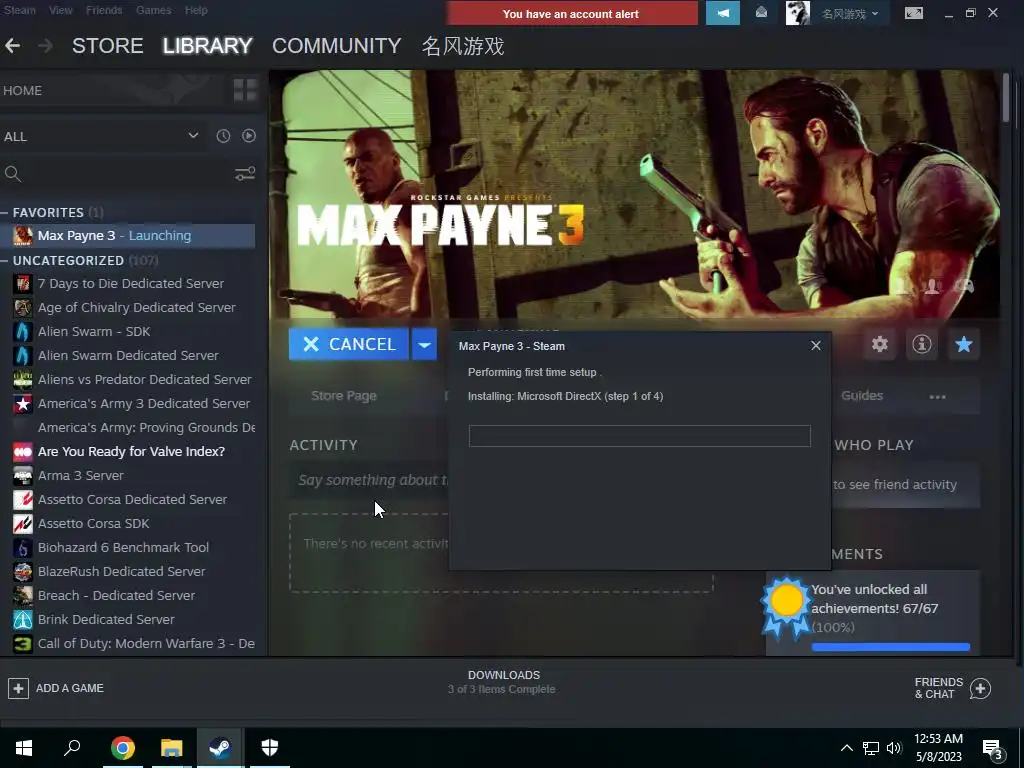Sort library by recent activity clock icon

pos(223,136)
